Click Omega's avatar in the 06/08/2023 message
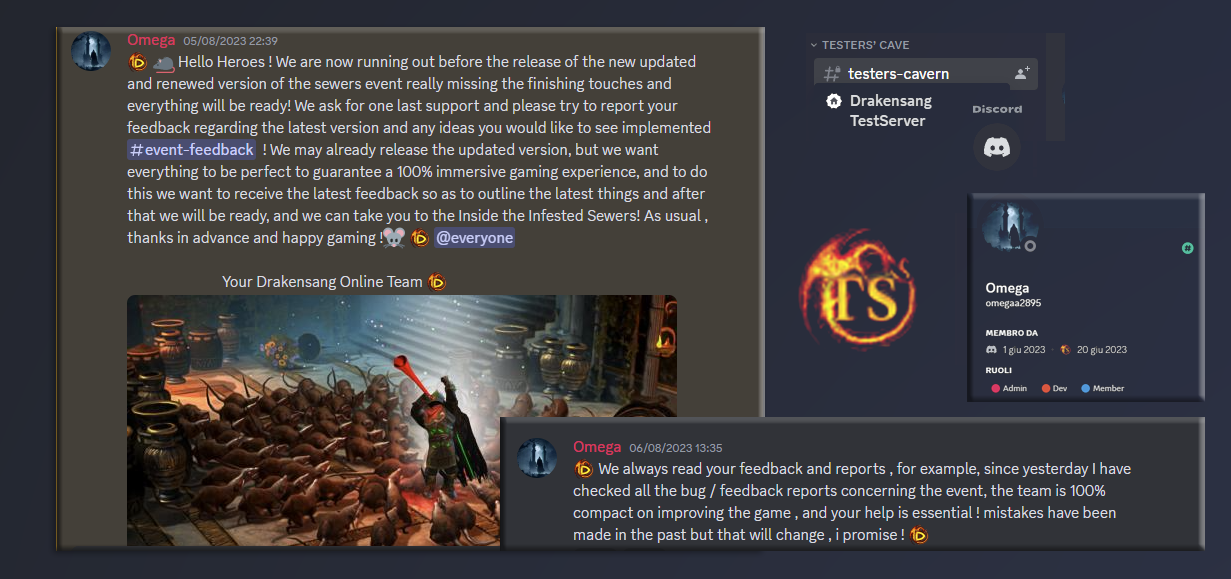This screenshot has width=1231, height=579. pyautogui.click(x=536, y=458)
